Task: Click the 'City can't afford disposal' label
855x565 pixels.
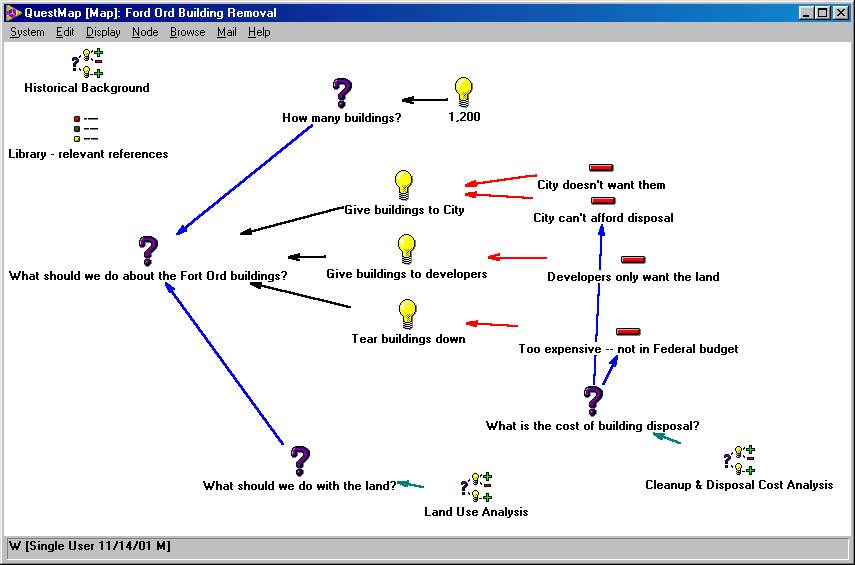Action: pos(603,218)
